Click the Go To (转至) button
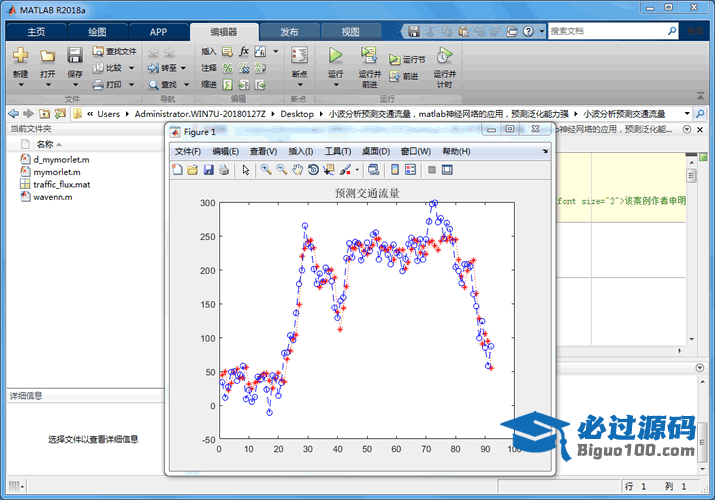The image size is (715, 500). 162,68
